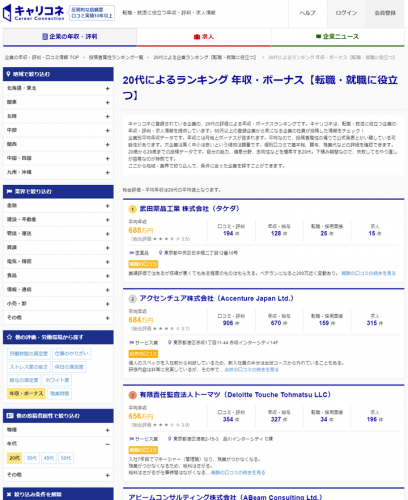Select the ホワイト度 rating tag
This screenshot has height=500, width=408.
[57, 380]
